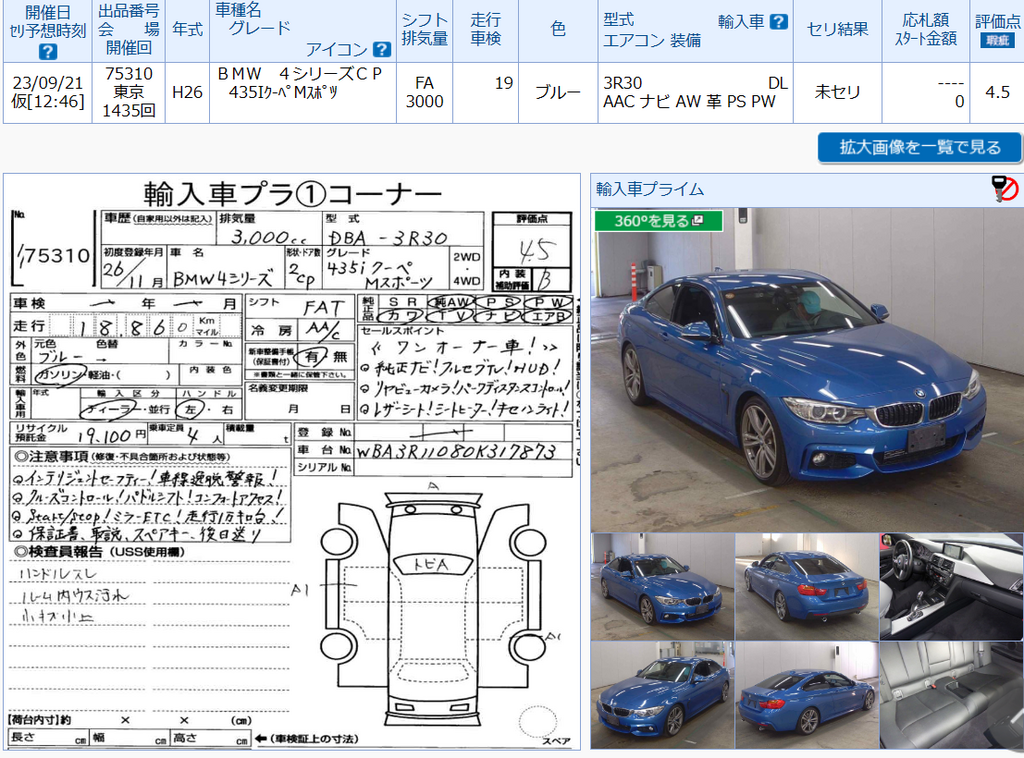Click the help icon next to 輸入車
The width and height of the screenshot is (1024, 758).
pos(778,22)
